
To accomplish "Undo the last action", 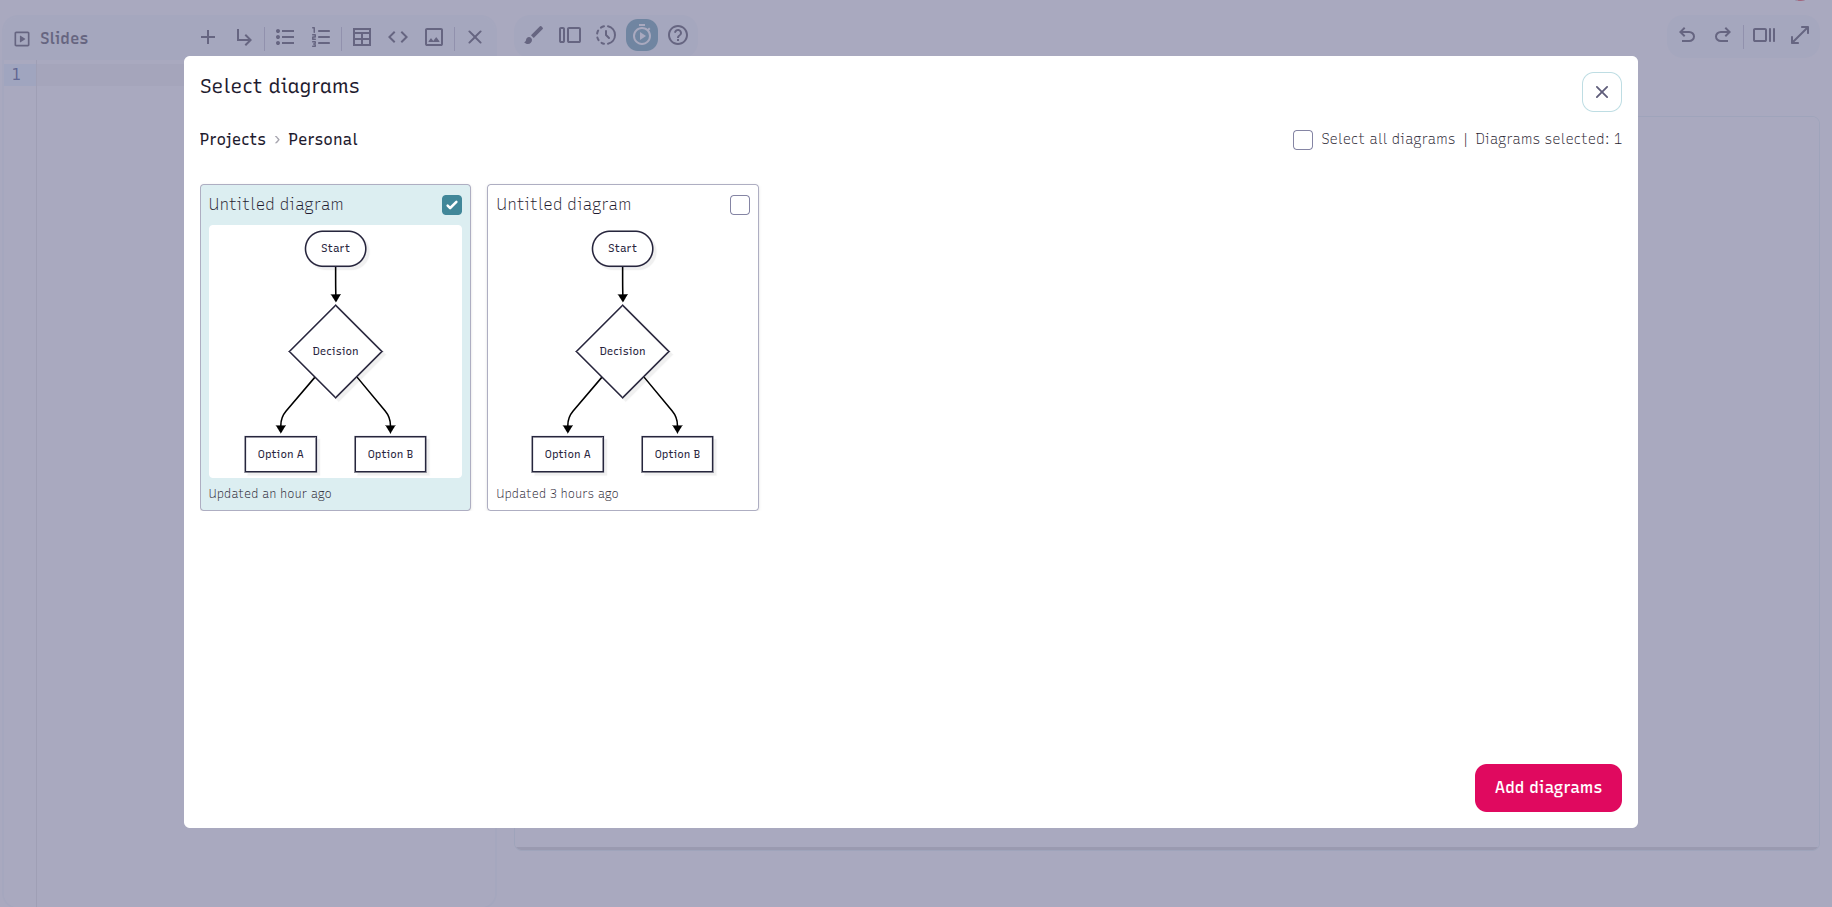I will coord(1687,35).
